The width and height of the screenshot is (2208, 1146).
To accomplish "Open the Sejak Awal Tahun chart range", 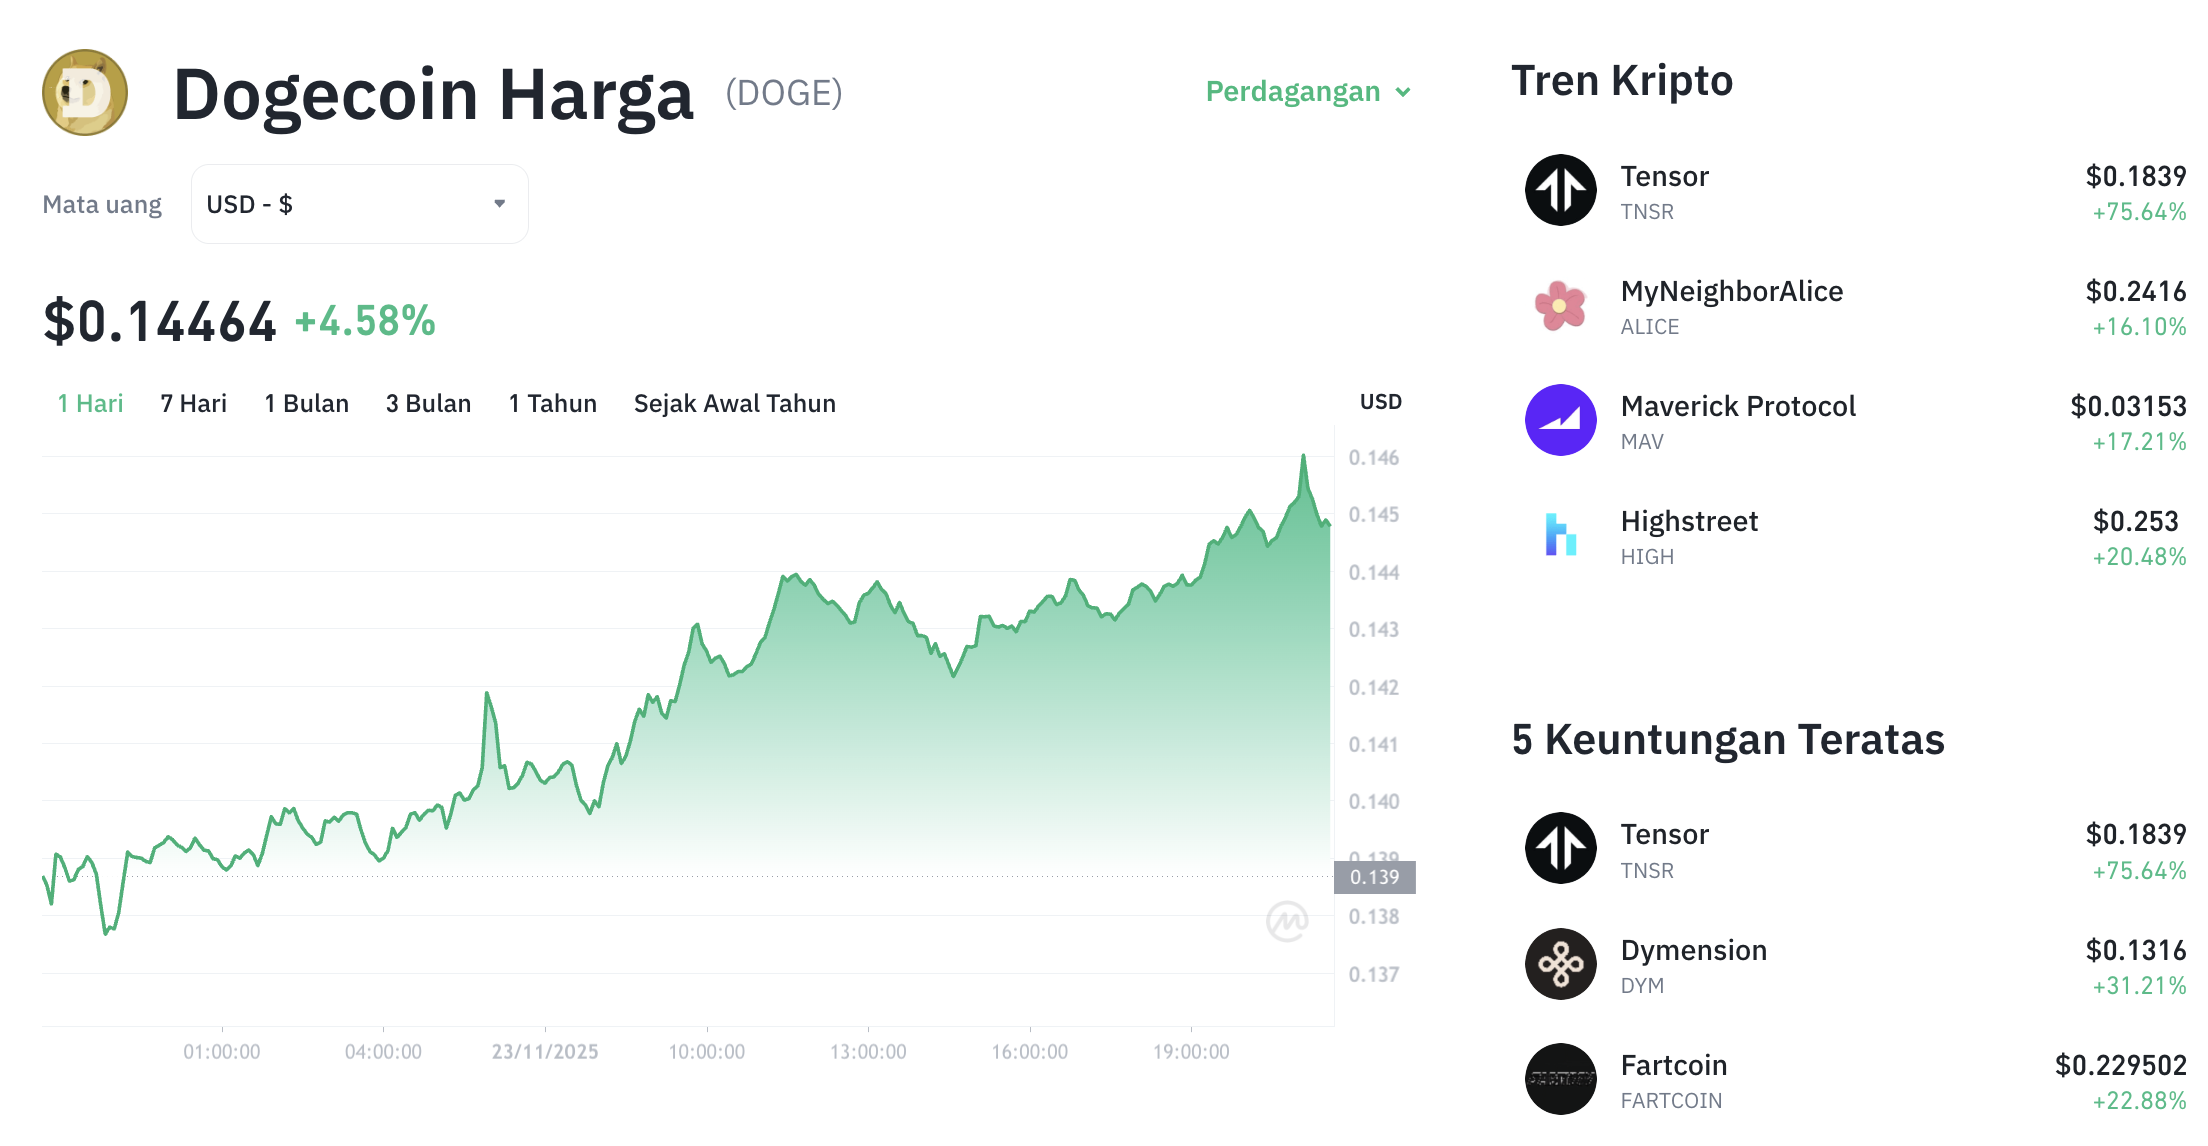I will coord(734,403).
